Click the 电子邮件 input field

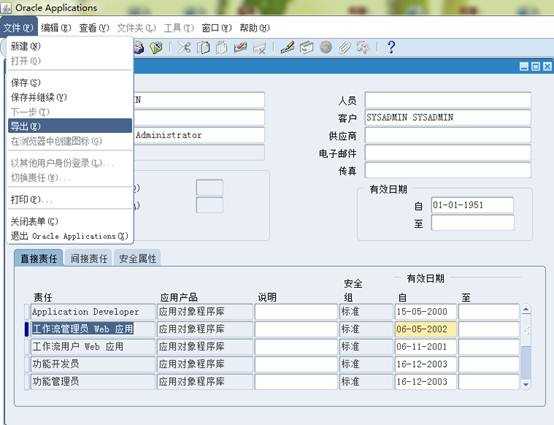(x=448, y=153)
